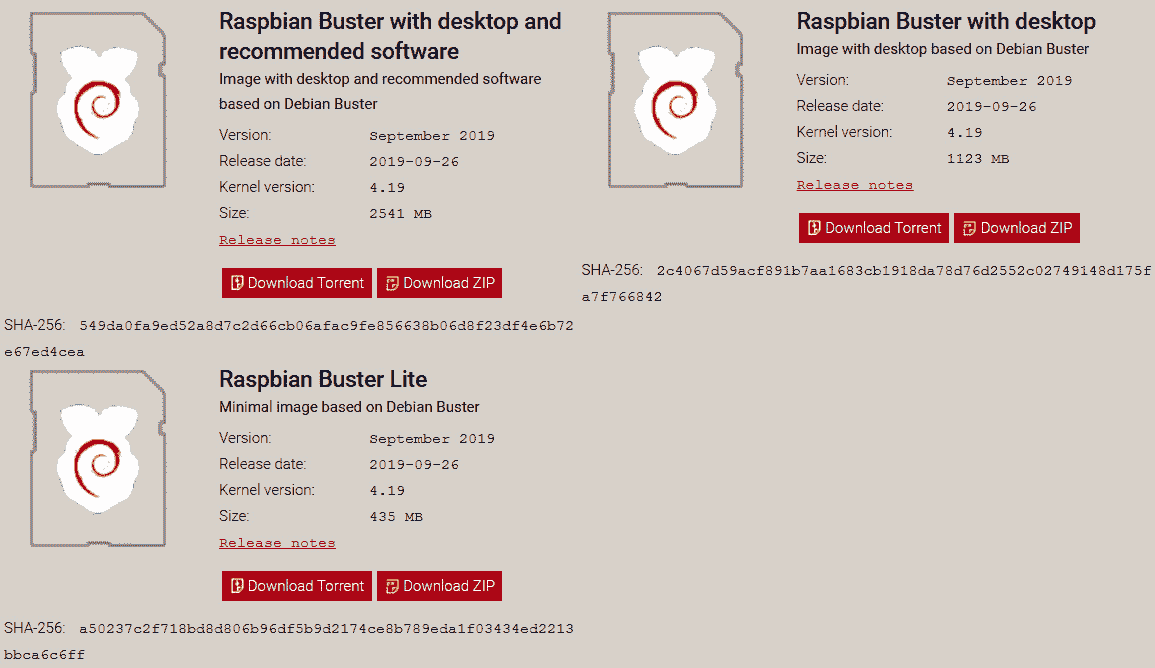This screenshot has width=1155, height=668.
Task: Download ZIP for recommended software edition
Action: pos(439,283)
